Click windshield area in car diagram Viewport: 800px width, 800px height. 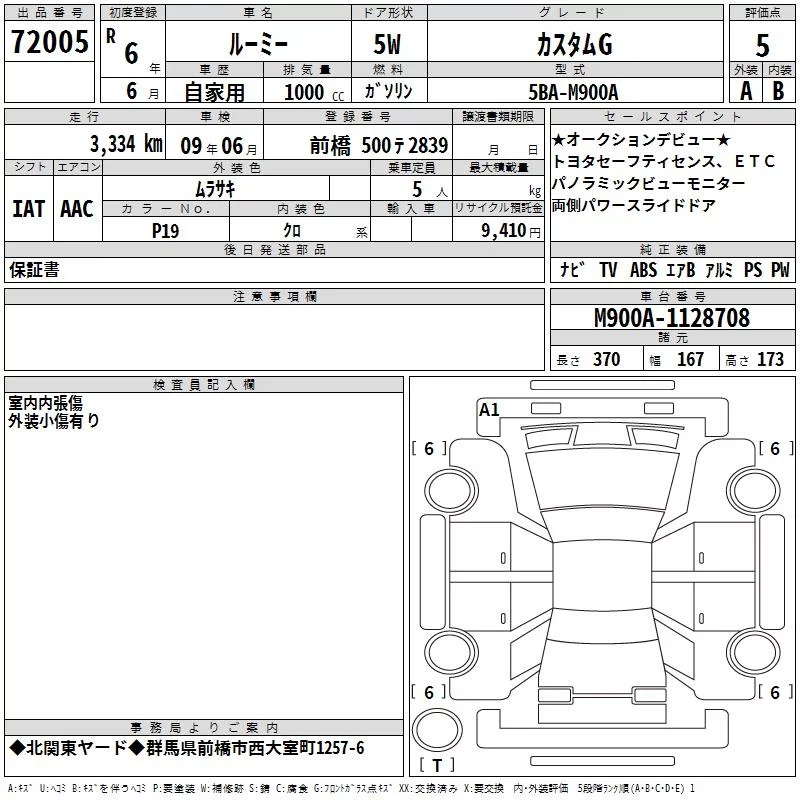click(x=602, y=480)
